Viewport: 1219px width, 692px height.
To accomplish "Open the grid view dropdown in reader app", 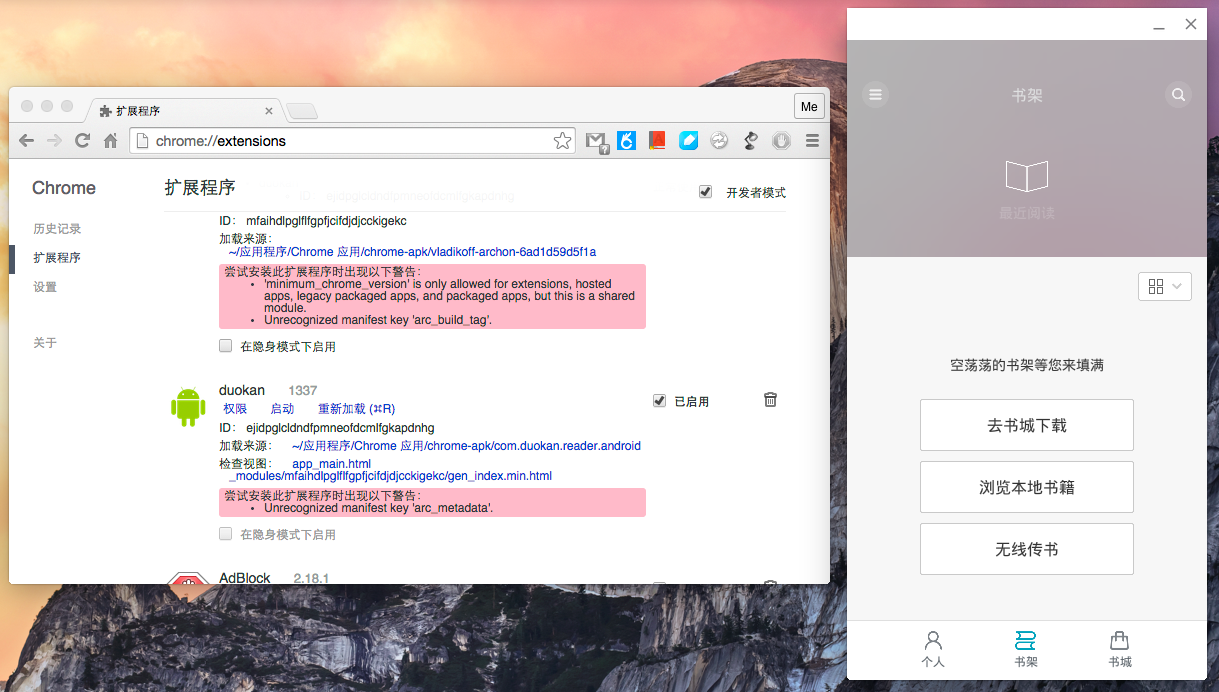I will [1165, 286].
